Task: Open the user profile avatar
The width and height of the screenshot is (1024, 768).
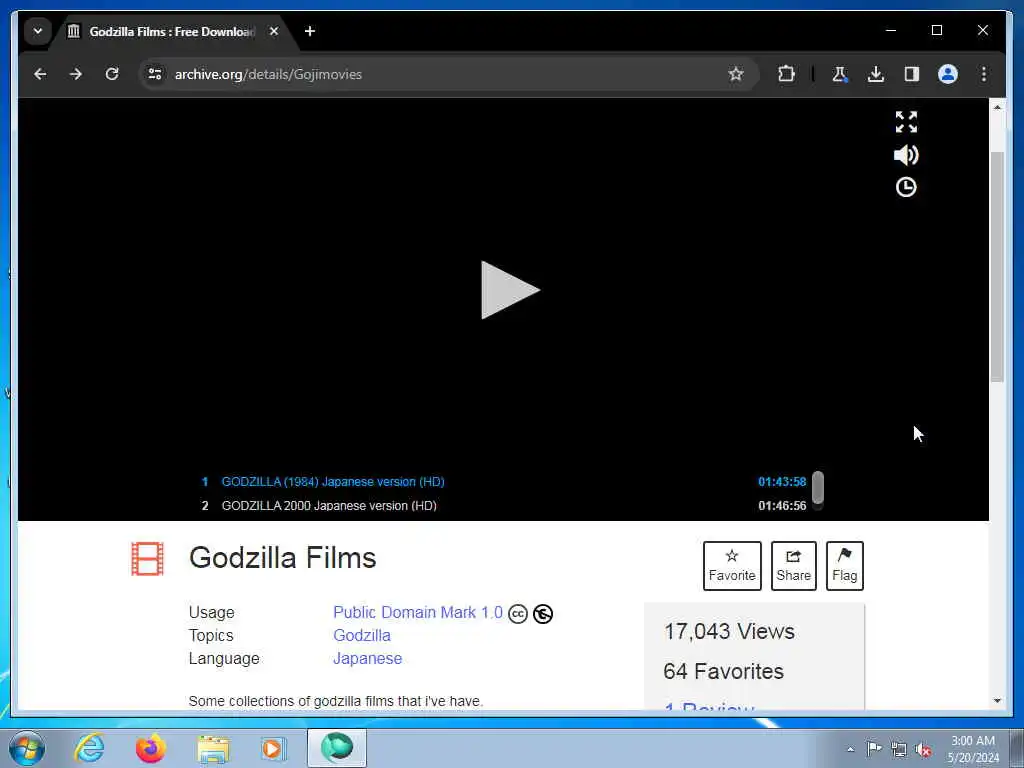Action: click(948, 74)
